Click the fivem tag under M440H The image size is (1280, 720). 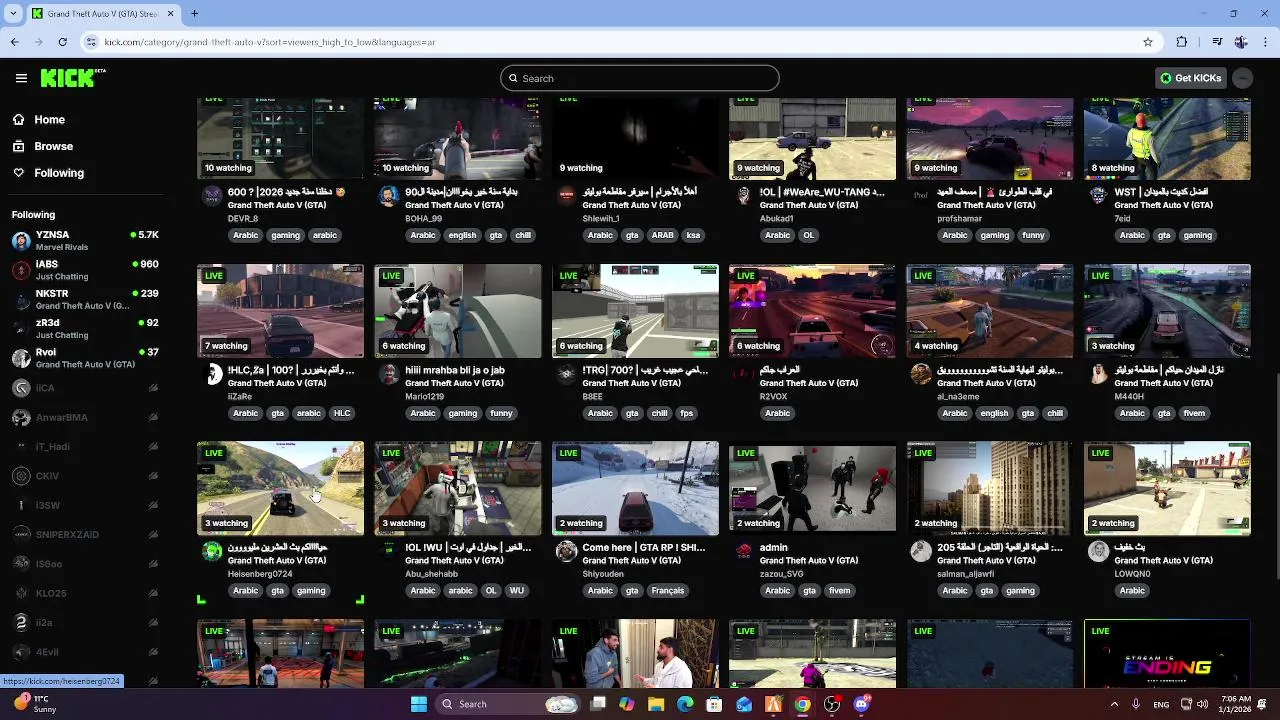(x=1194, y=413)
